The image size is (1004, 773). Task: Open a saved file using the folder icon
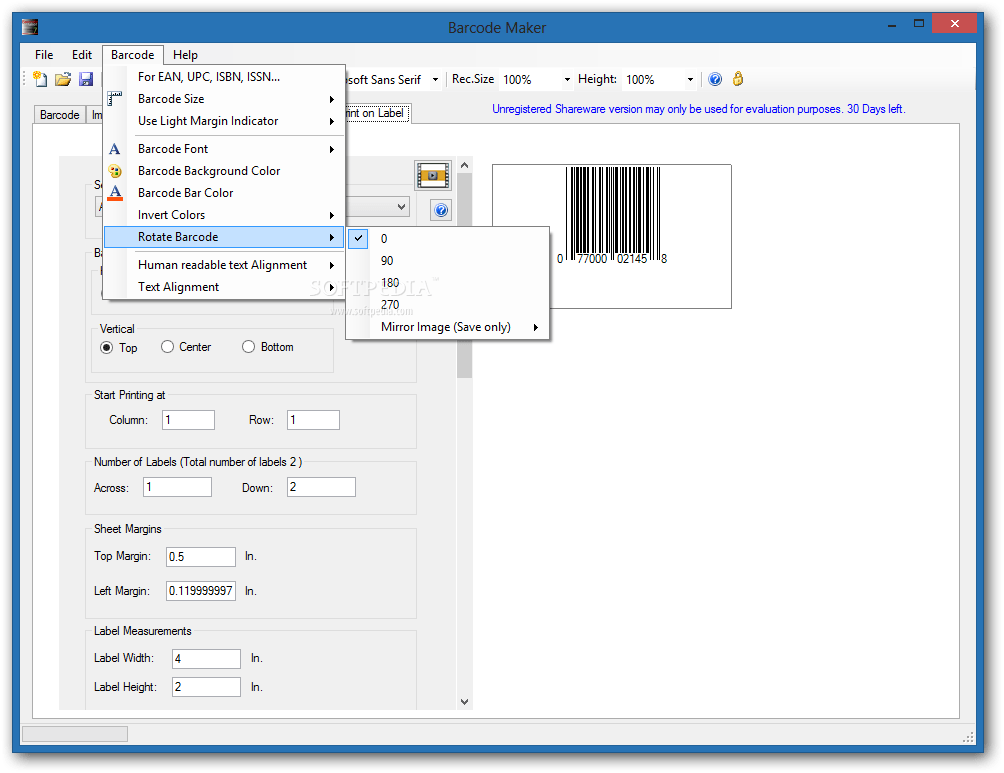[62, 78]
